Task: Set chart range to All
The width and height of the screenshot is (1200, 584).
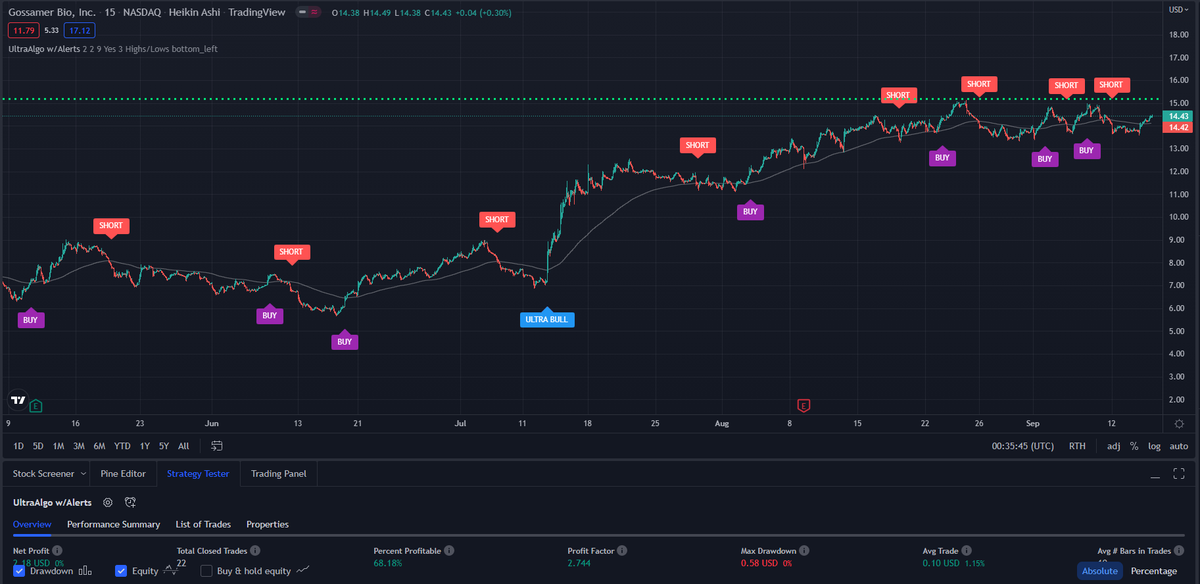Action: [x=184, y=446]
